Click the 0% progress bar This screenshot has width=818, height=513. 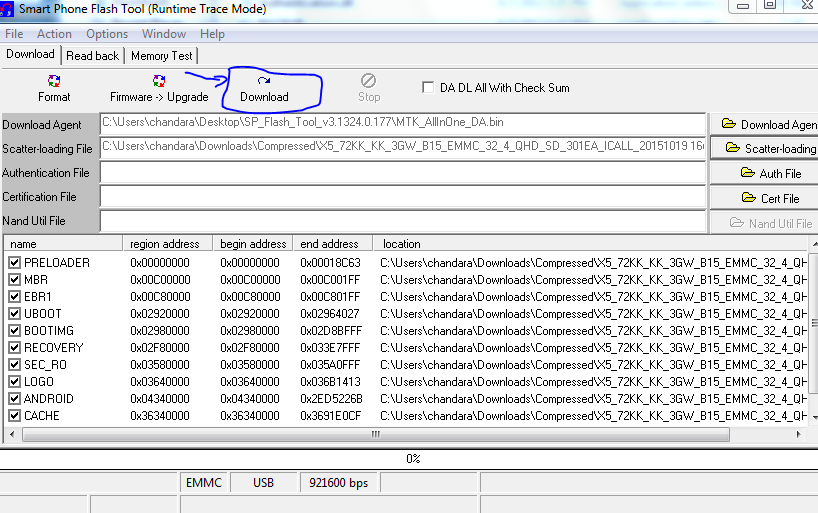409,459
